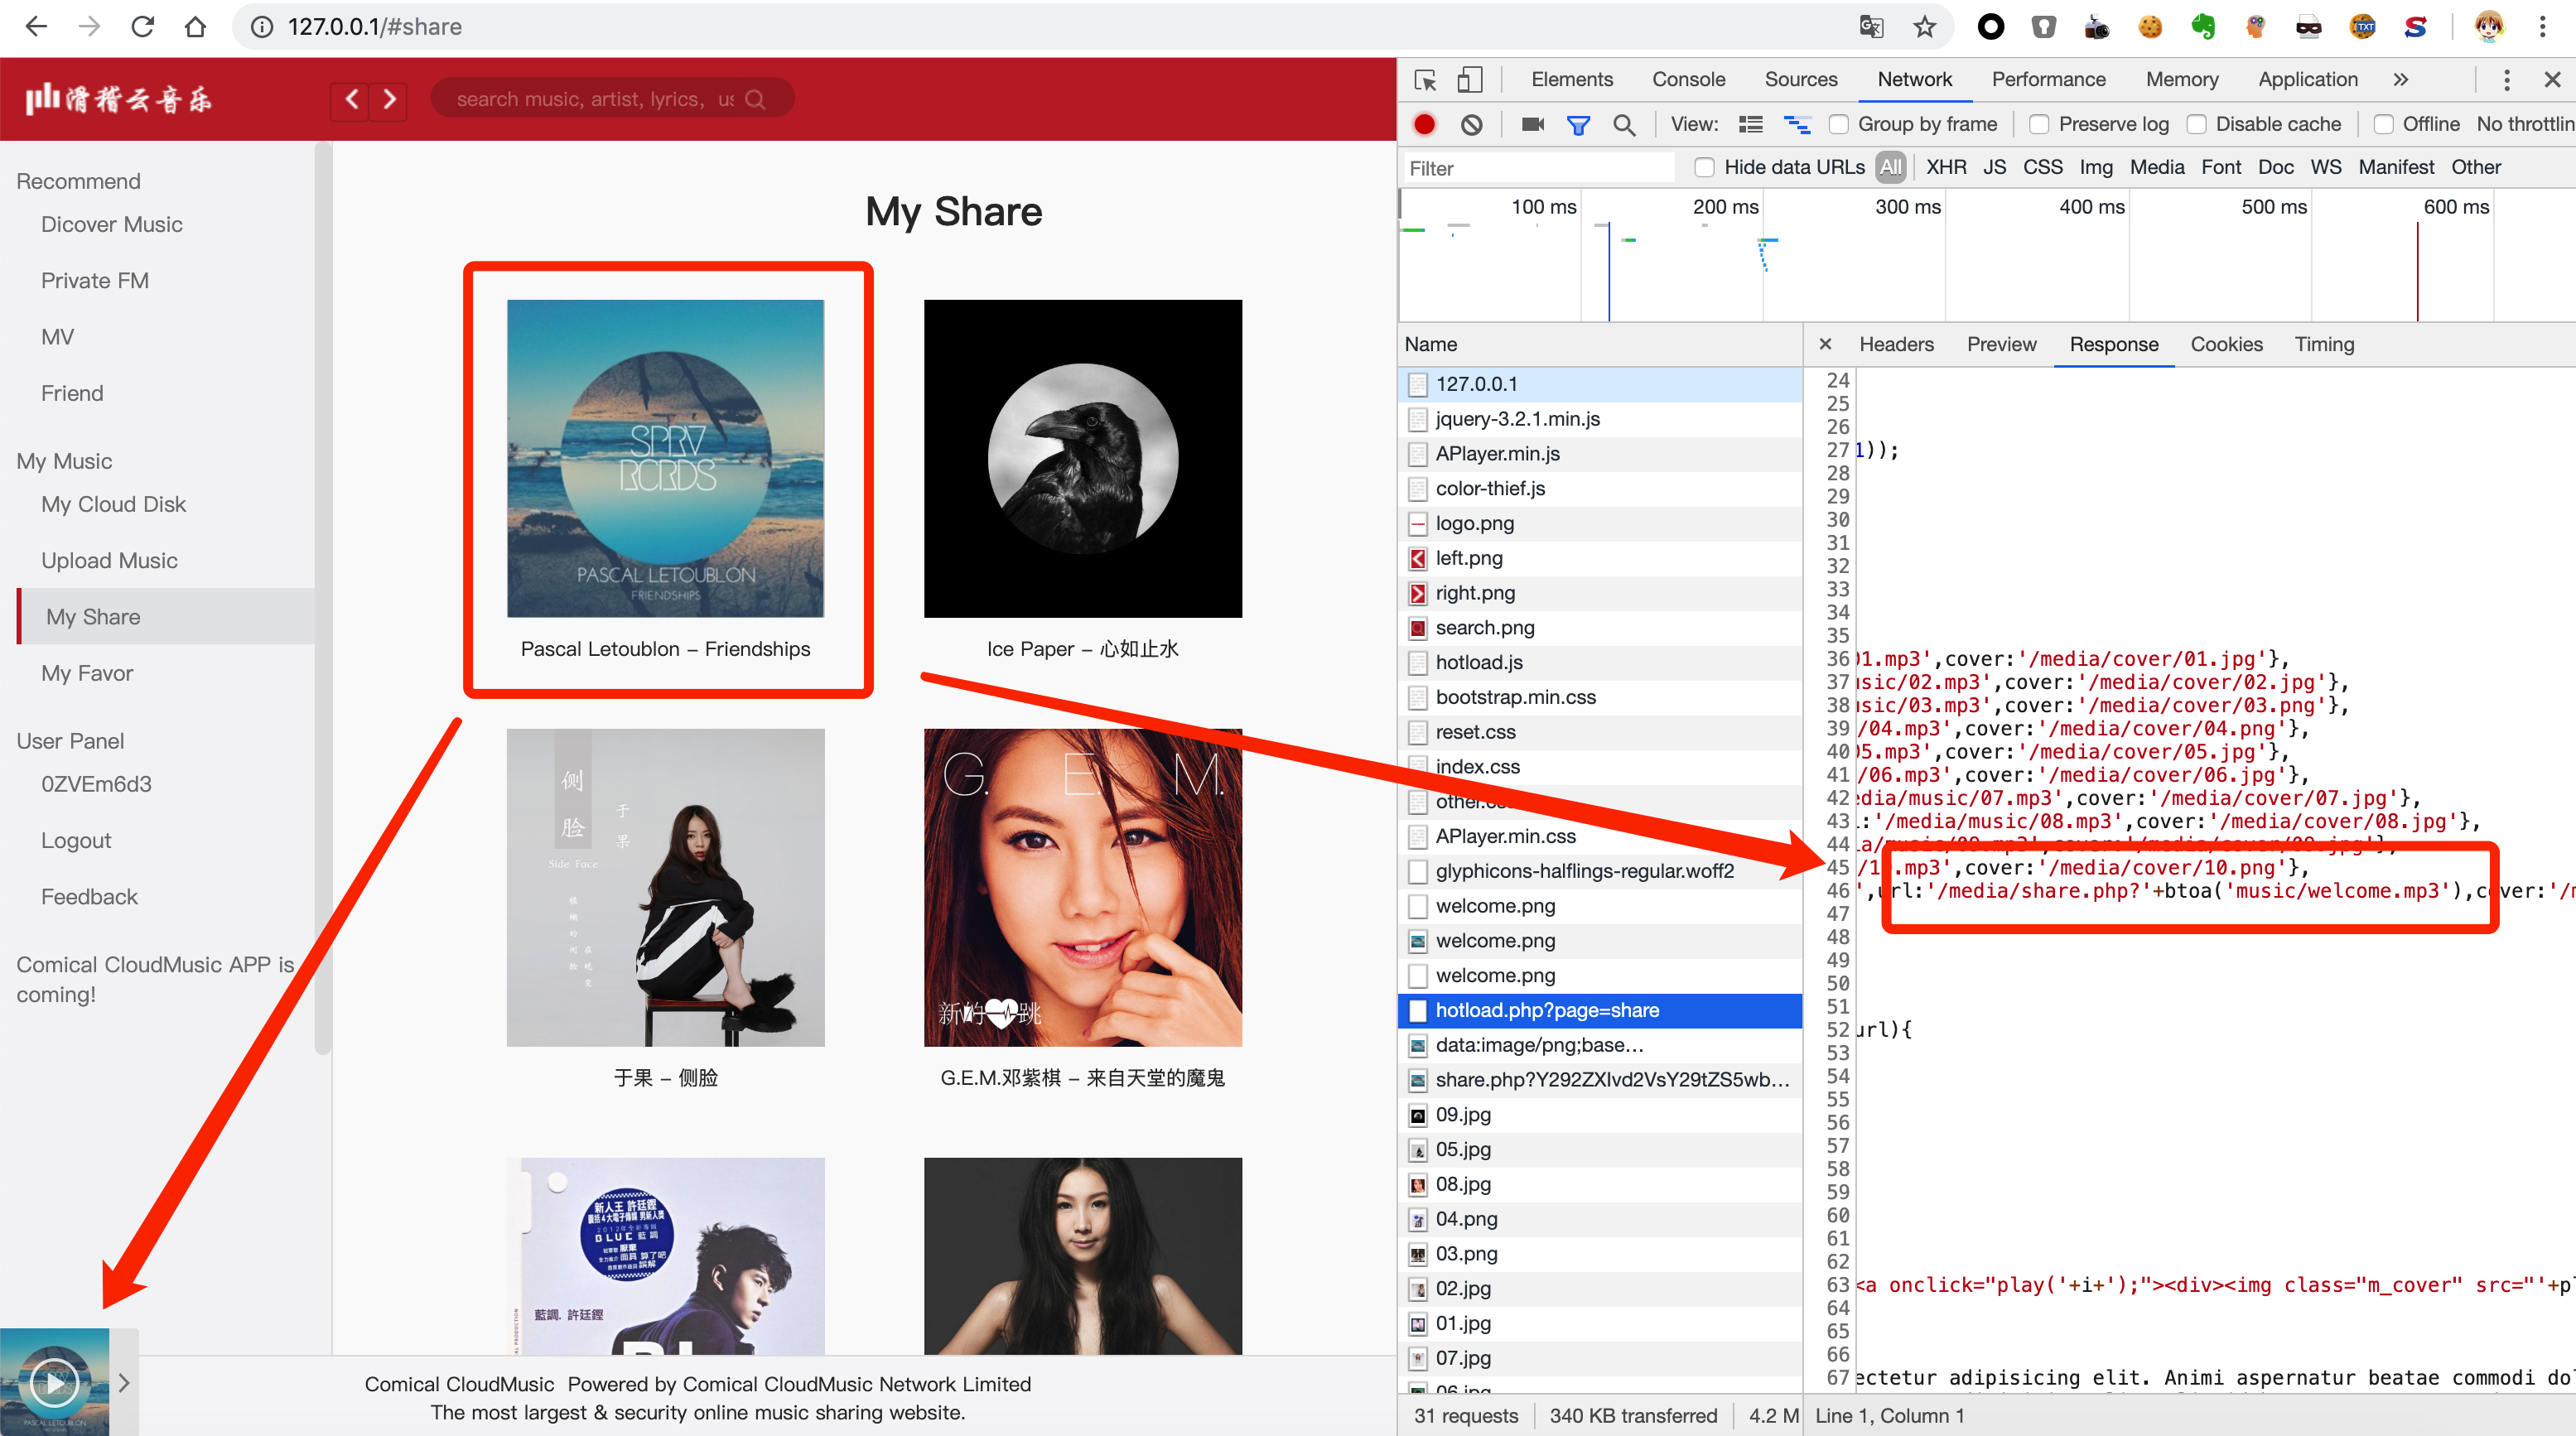
Task: Open the My Favor sidebar link
Action: click(87, 673)
